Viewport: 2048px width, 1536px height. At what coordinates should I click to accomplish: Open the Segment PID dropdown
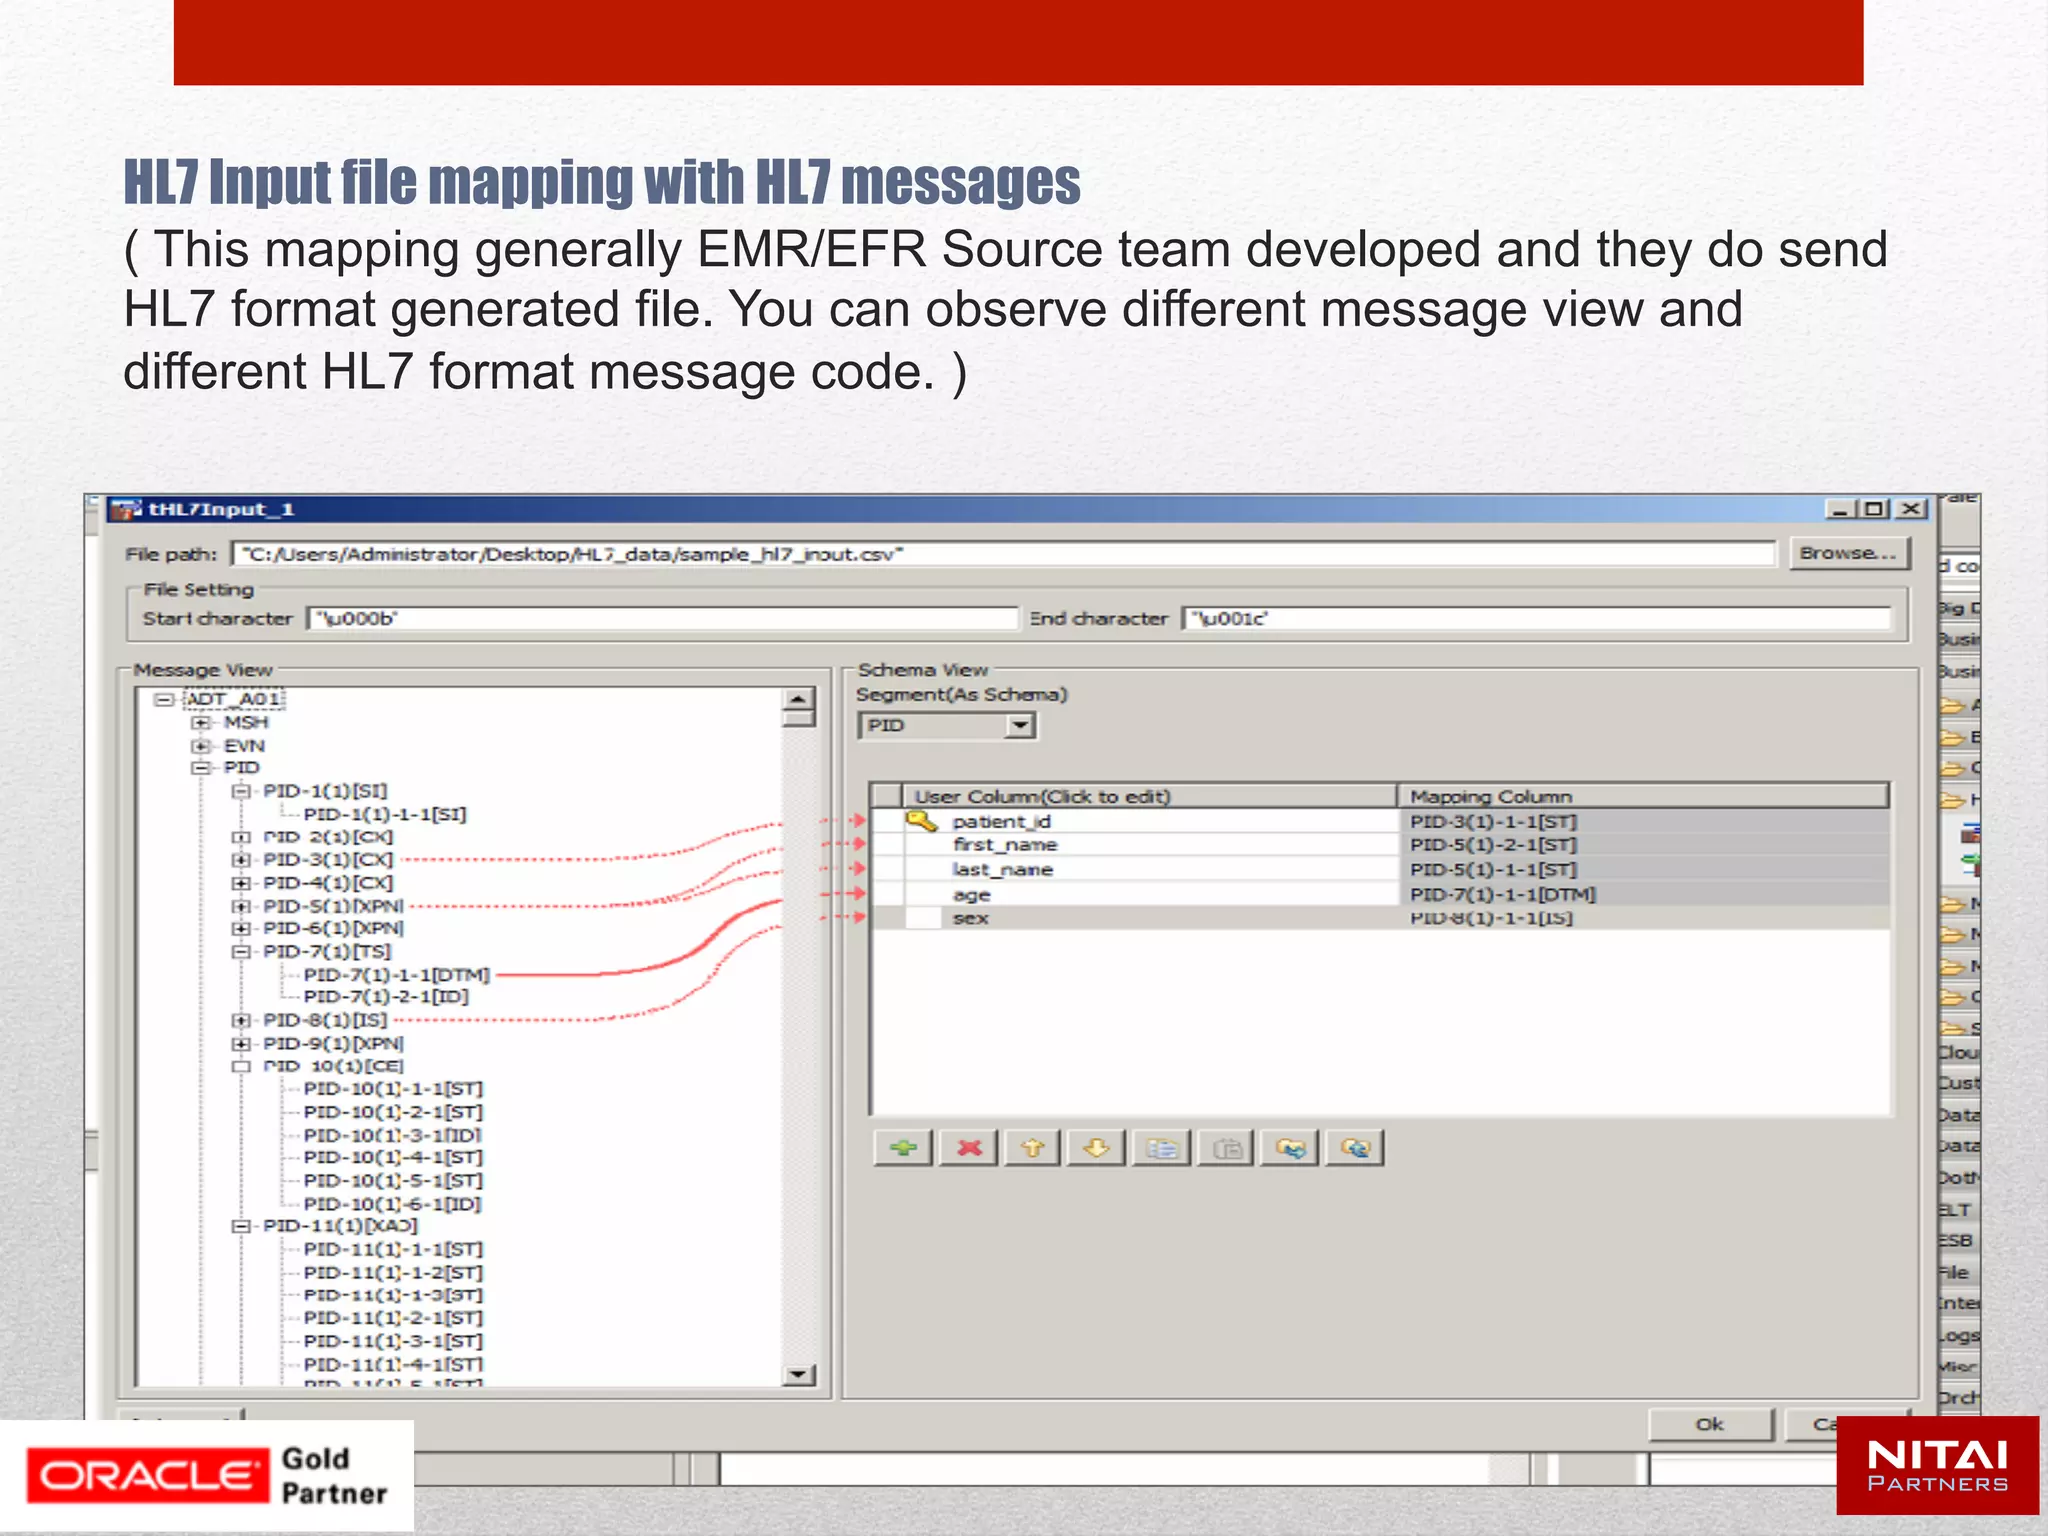tap(1019, 725)
